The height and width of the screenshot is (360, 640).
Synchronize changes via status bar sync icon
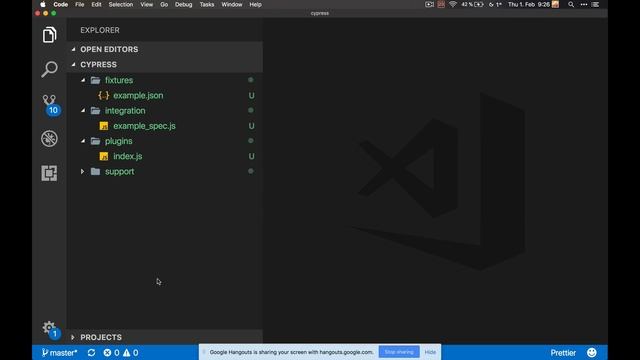click(91, 353)
